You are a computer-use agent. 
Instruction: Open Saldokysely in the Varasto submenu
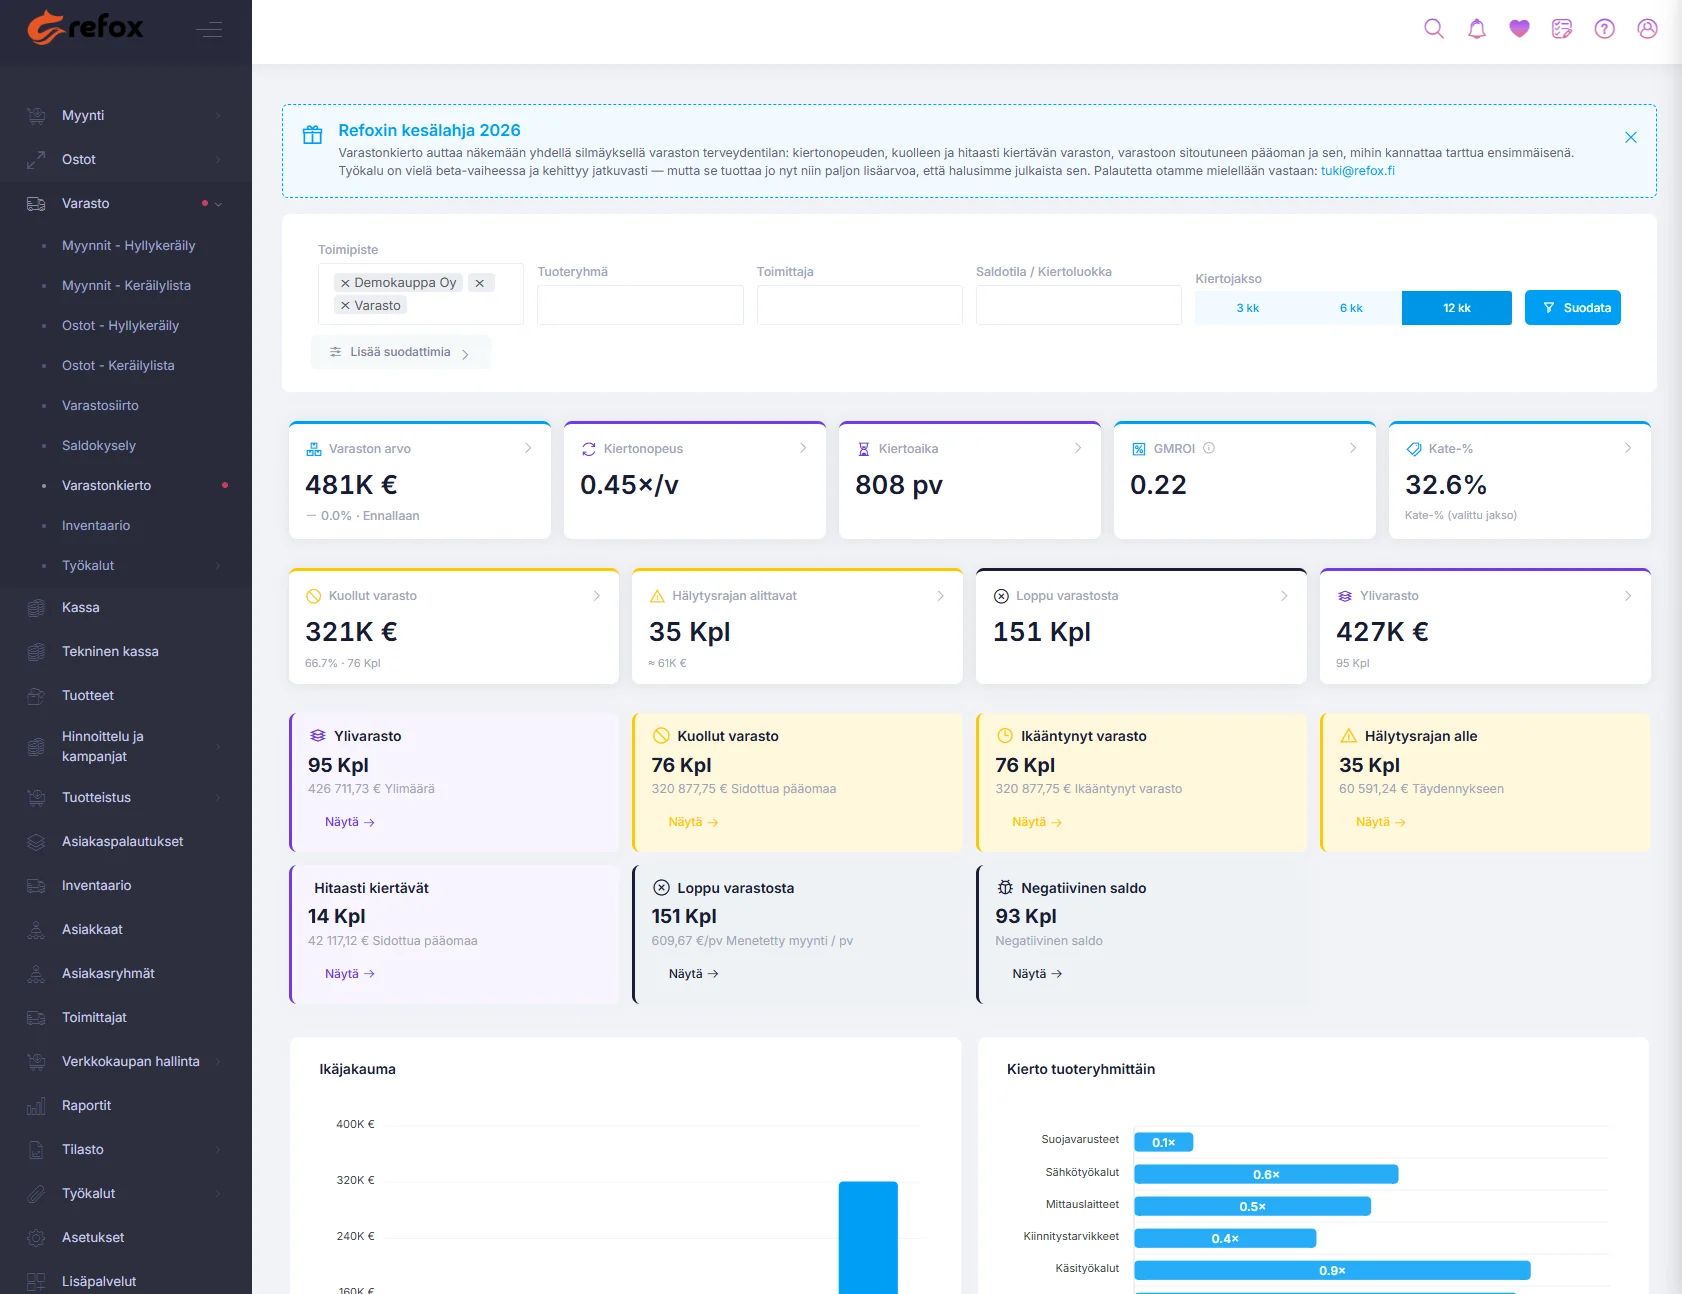pyautogui.click(x=98, y=445)
